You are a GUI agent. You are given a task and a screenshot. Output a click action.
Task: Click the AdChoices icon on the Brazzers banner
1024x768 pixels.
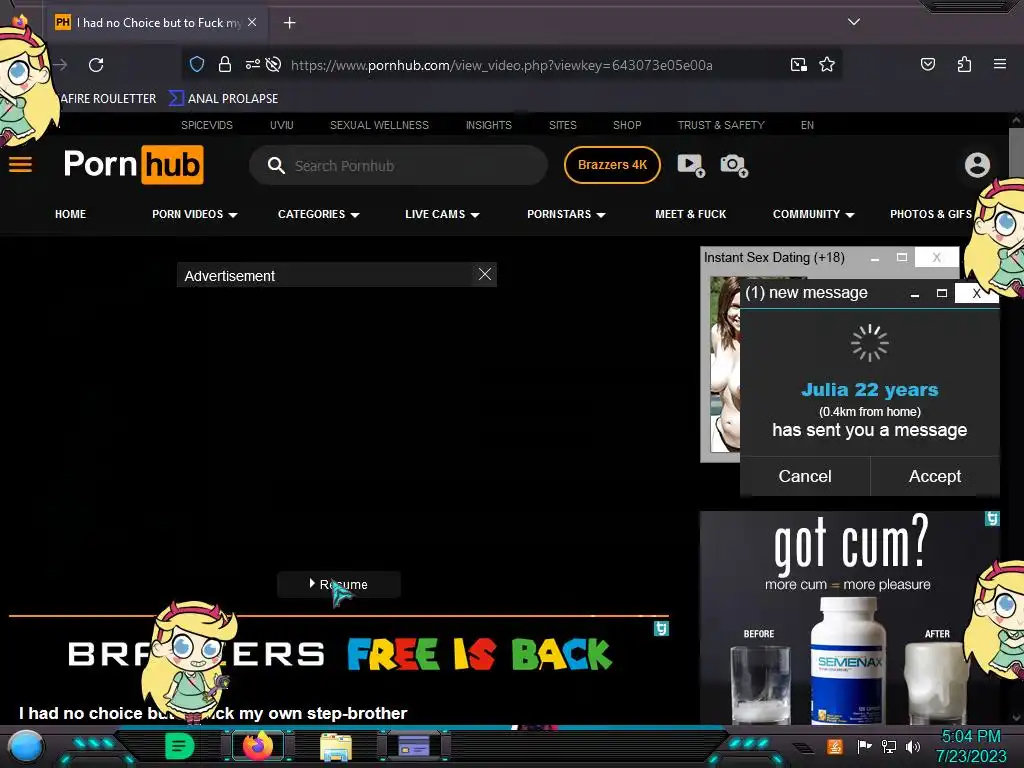click(x=661, y=628)
